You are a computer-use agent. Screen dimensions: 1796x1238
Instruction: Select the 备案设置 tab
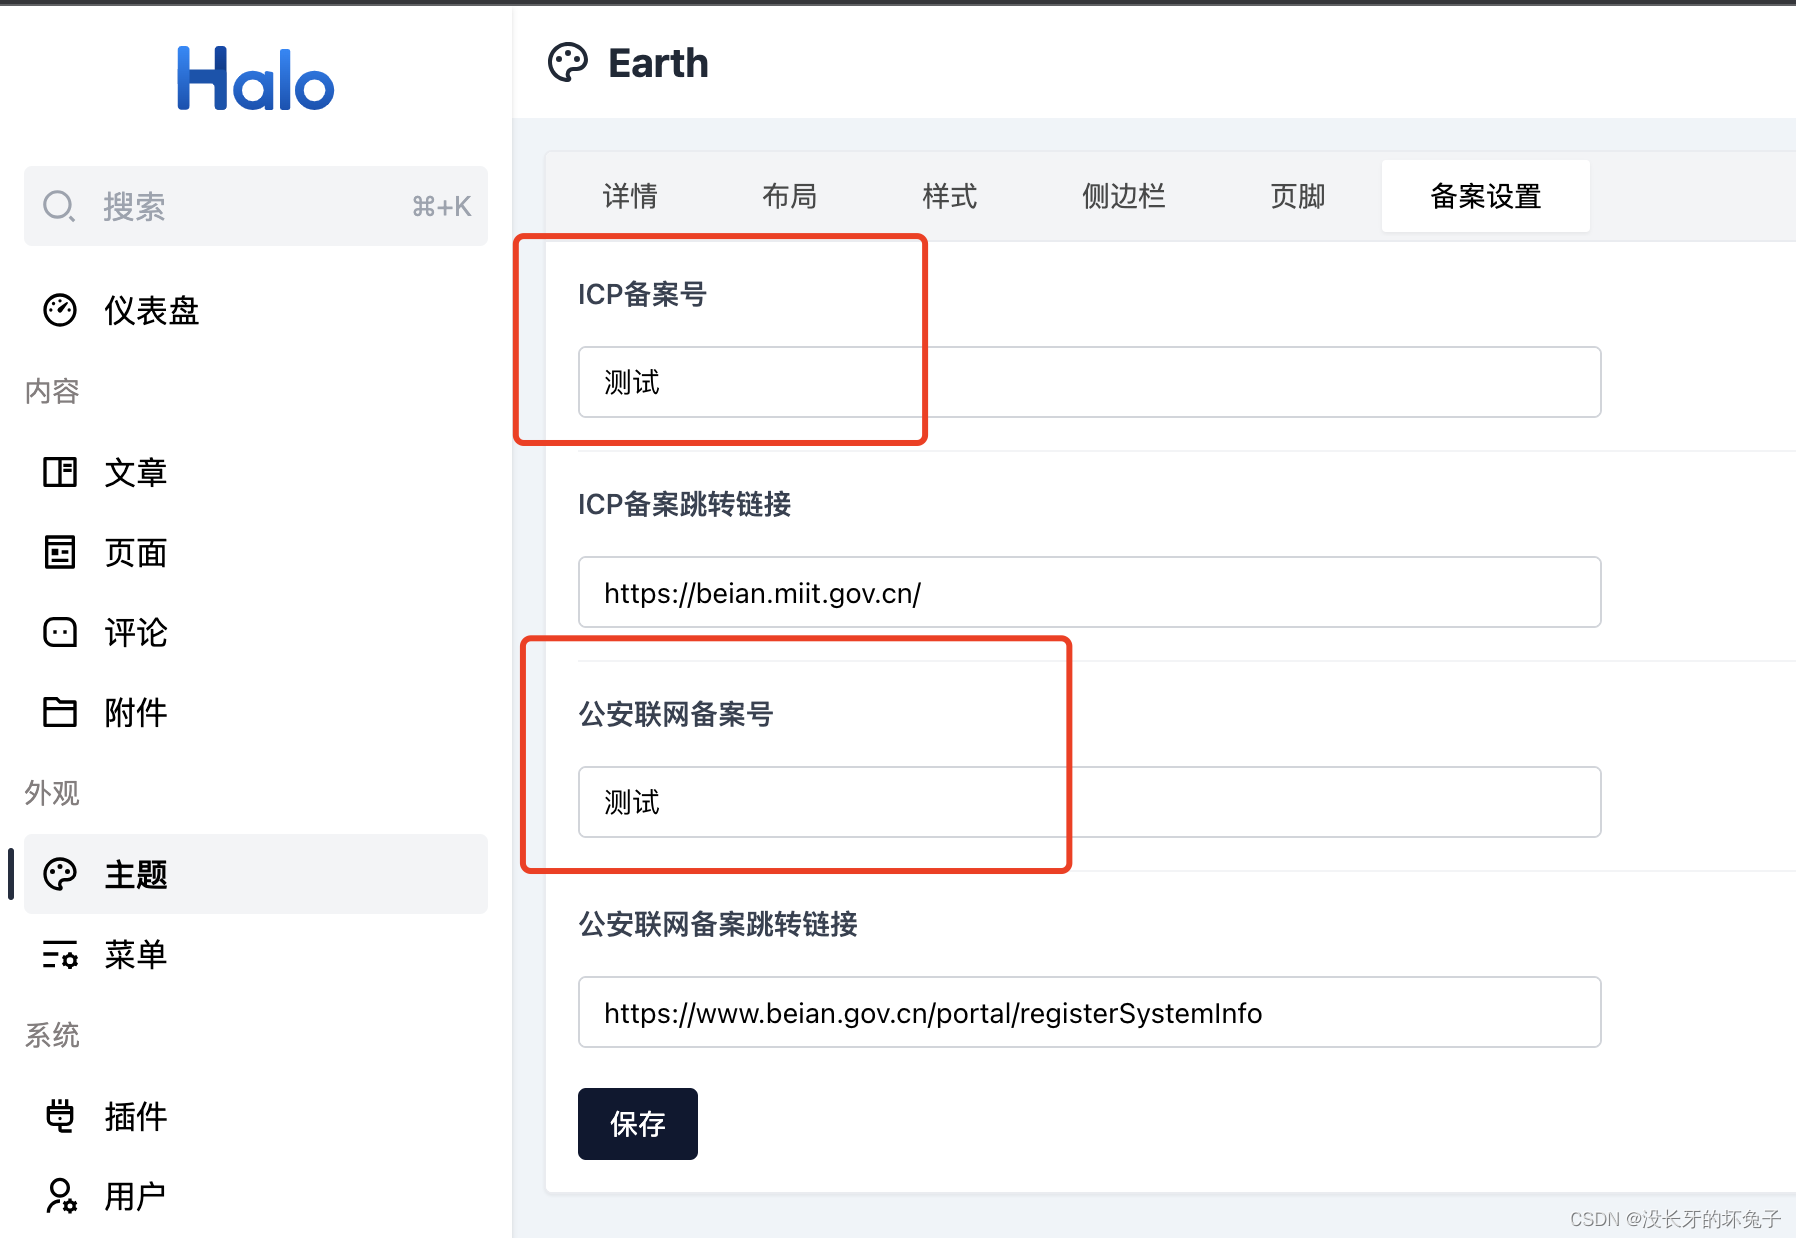click(x=1486, y=196)
